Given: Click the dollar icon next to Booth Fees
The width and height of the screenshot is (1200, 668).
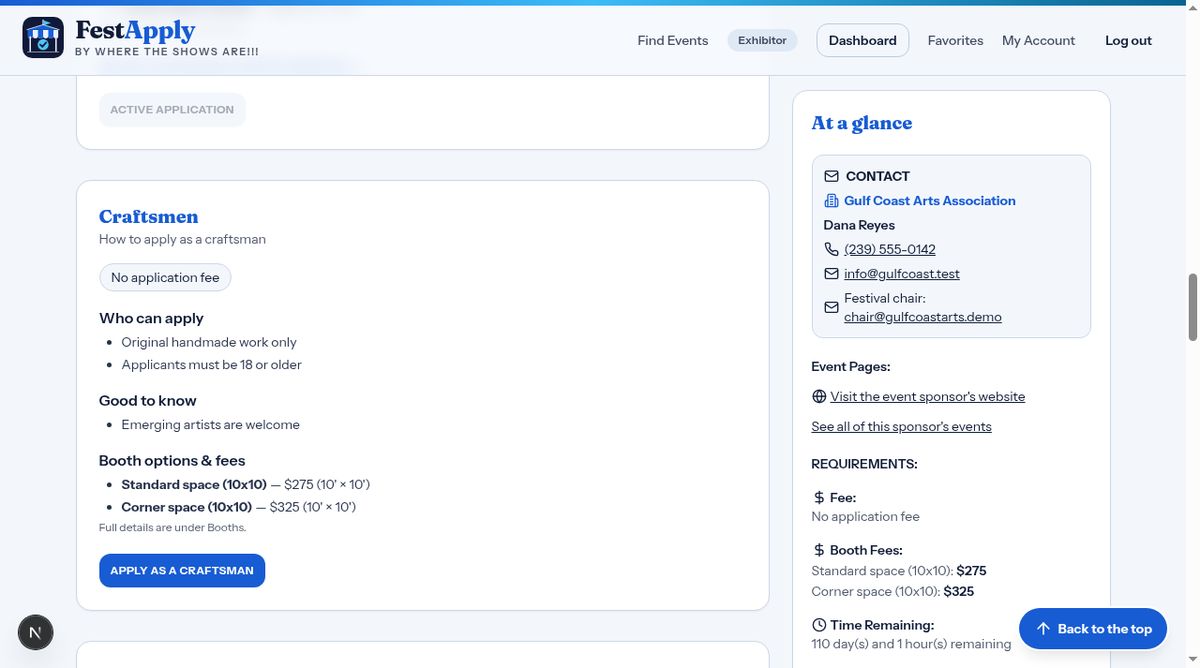Looking at the screenshot, I should click(x=819, y=550).
